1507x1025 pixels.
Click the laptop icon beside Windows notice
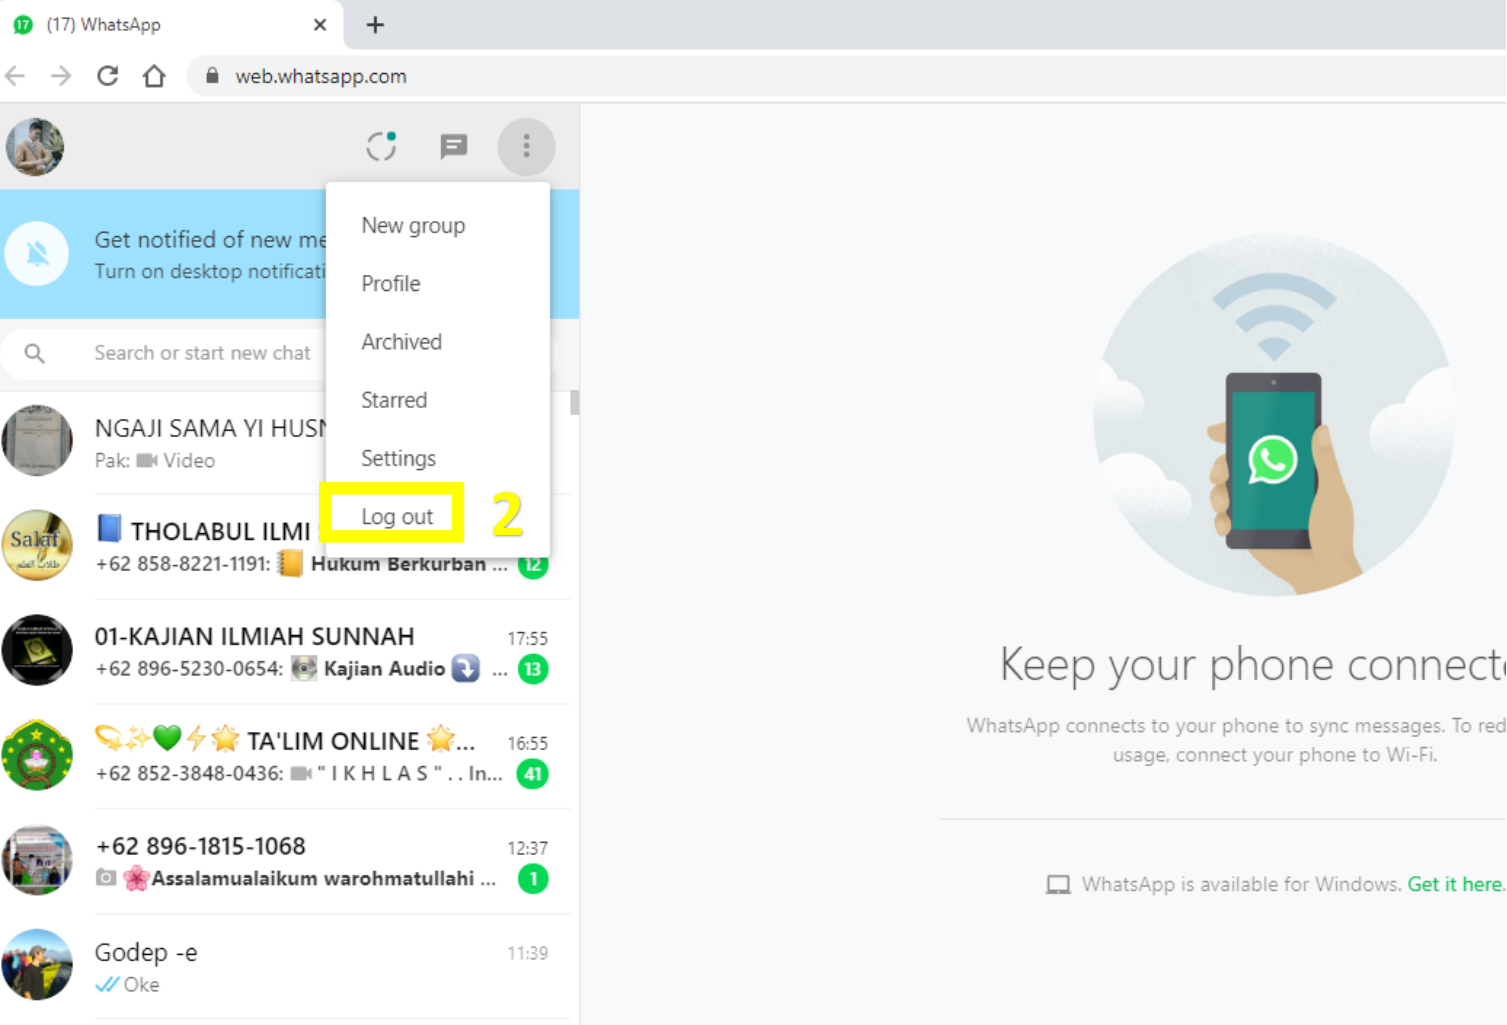[x=1058, y=885]
